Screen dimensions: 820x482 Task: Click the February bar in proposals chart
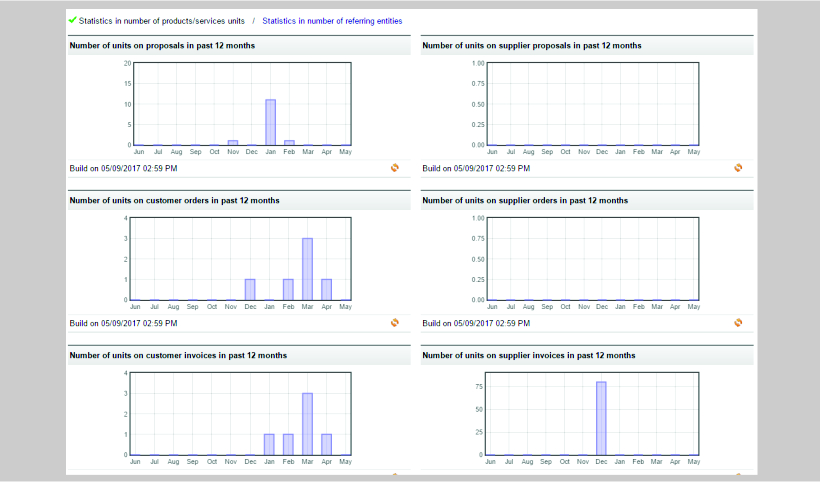[x=289, y=142]
